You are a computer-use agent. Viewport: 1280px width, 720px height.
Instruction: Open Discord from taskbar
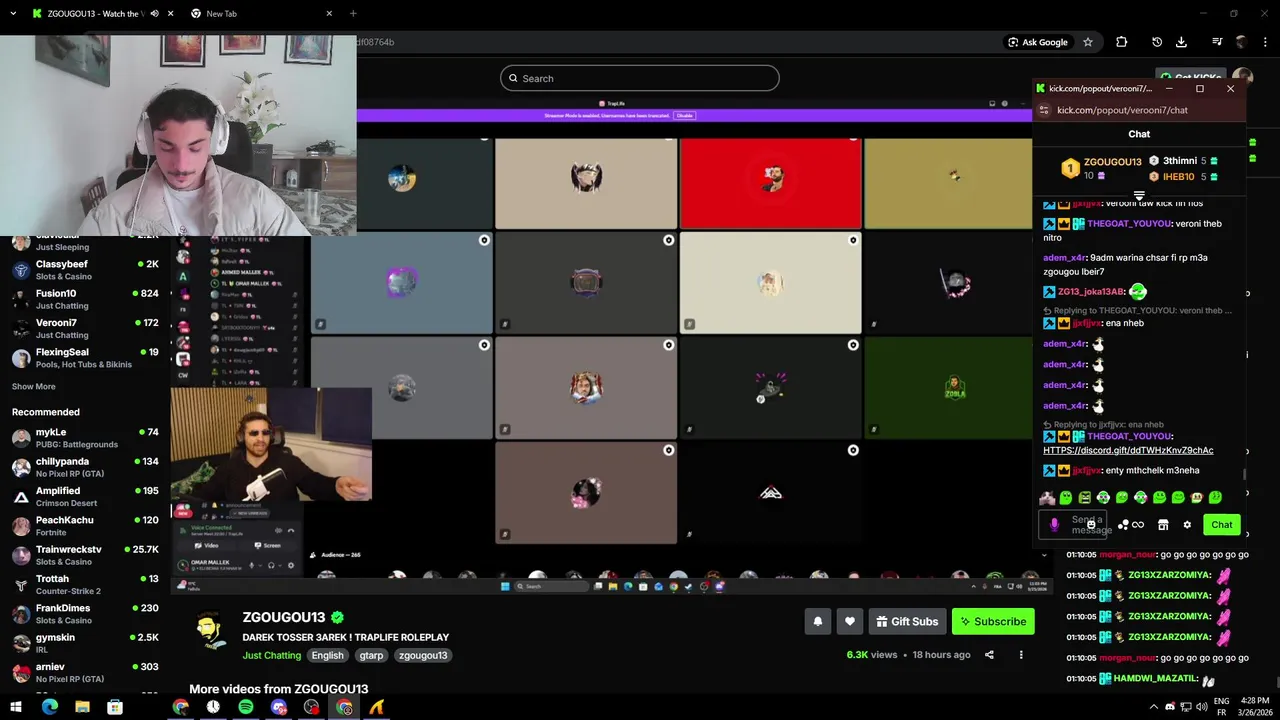click(x=279, y=707)
